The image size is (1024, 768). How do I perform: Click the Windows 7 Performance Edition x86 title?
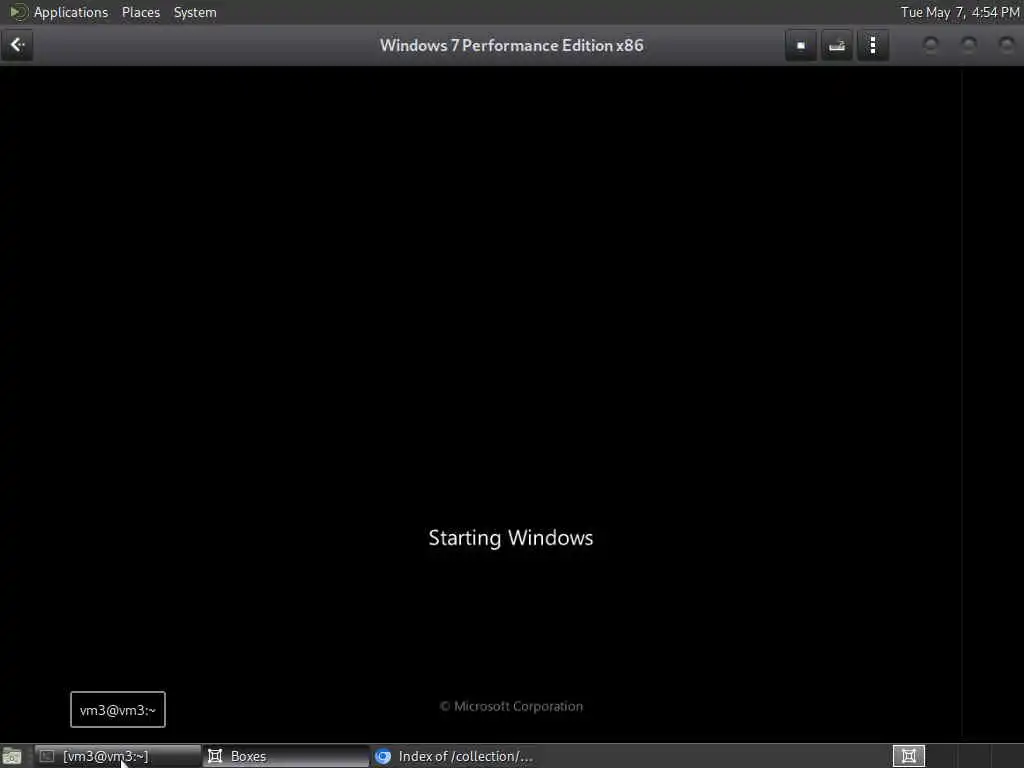tap(511, 46)
